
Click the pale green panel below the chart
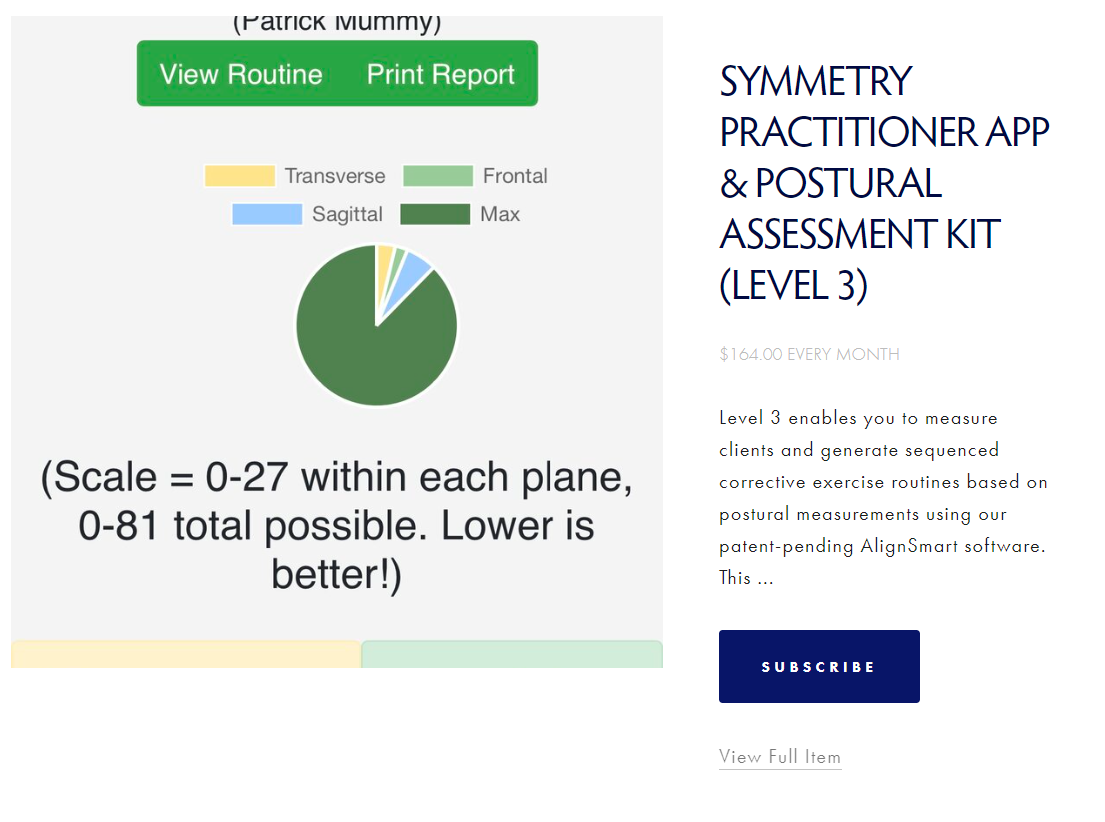[511, 654]
